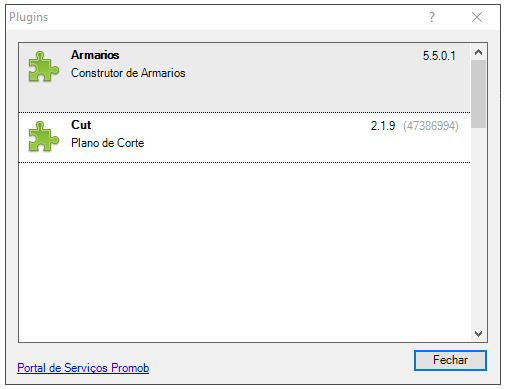Close the Plugins dialog window
Image resolution: width=505 pixels, height=389 pixels.
coord(477,17)
